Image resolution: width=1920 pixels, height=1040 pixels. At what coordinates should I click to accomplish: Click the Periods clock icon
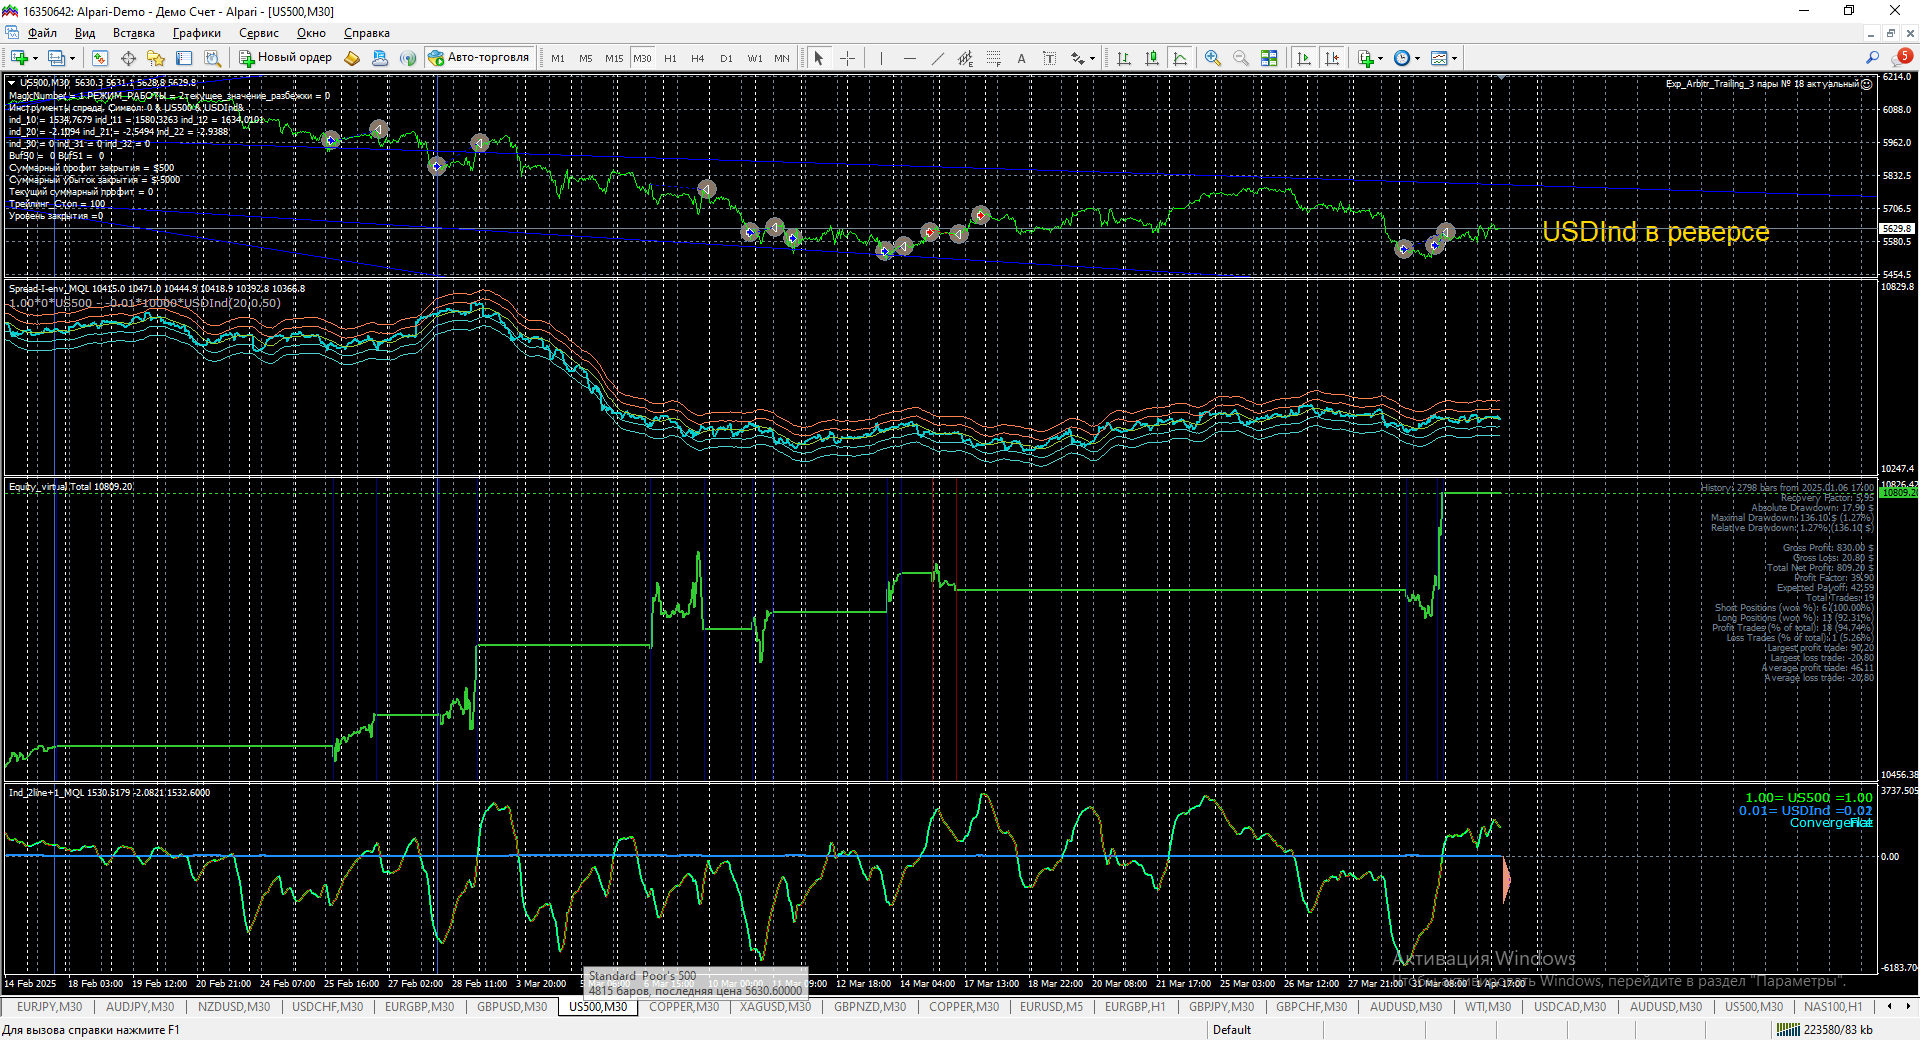(1402, 58)
